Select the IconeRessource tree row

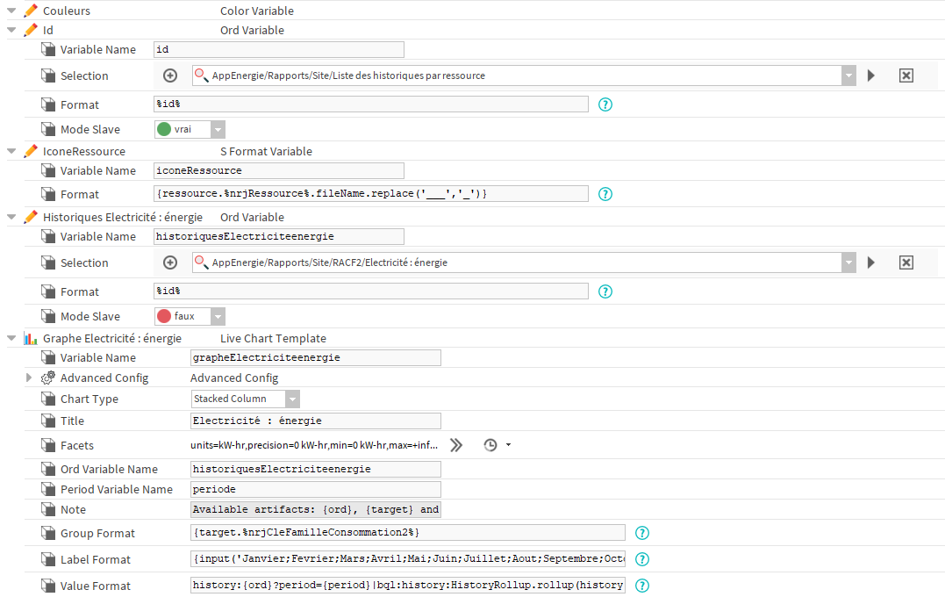pyautogui.click(x=84, y=151)
